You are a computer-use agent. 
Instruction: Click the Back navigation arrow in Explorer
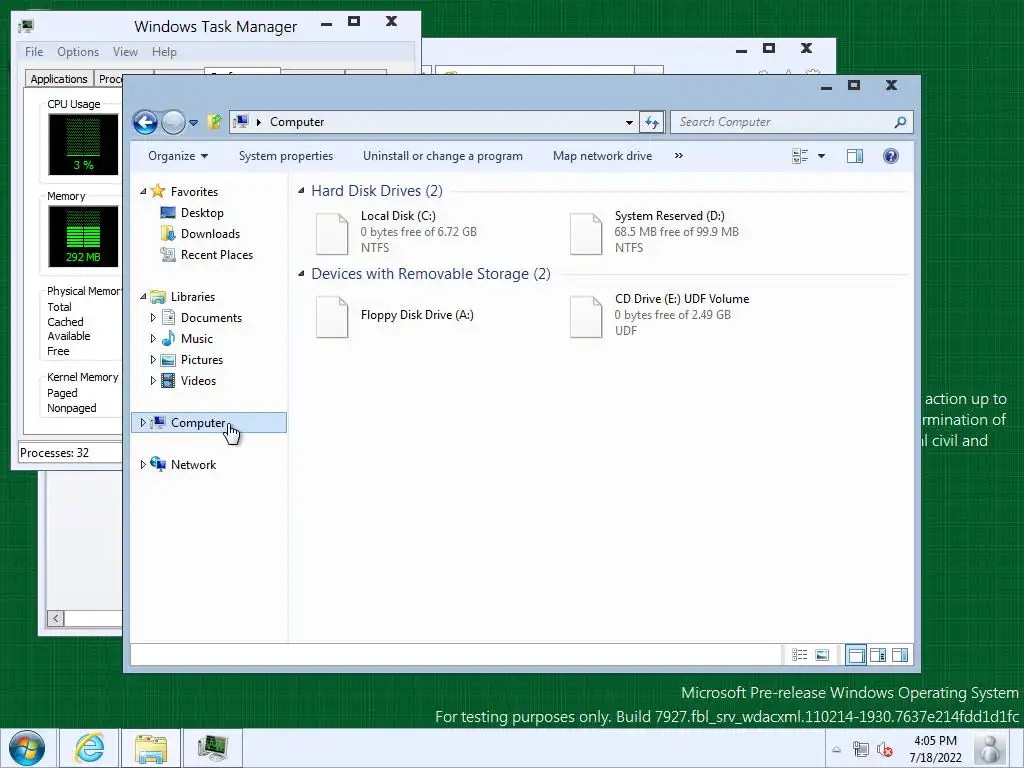(145, 122)
